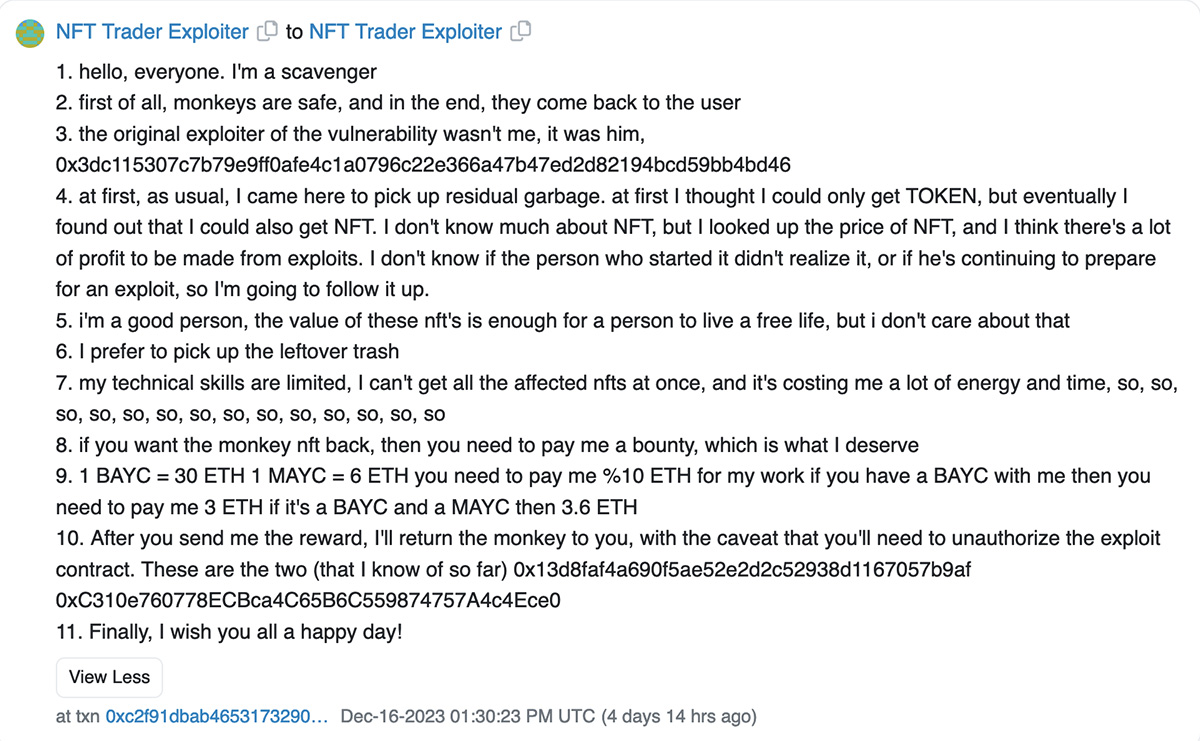Open transaction 0xc2f91dbab4653173290… link
This screenshot has width=1200, height=741.
(216, 716)
